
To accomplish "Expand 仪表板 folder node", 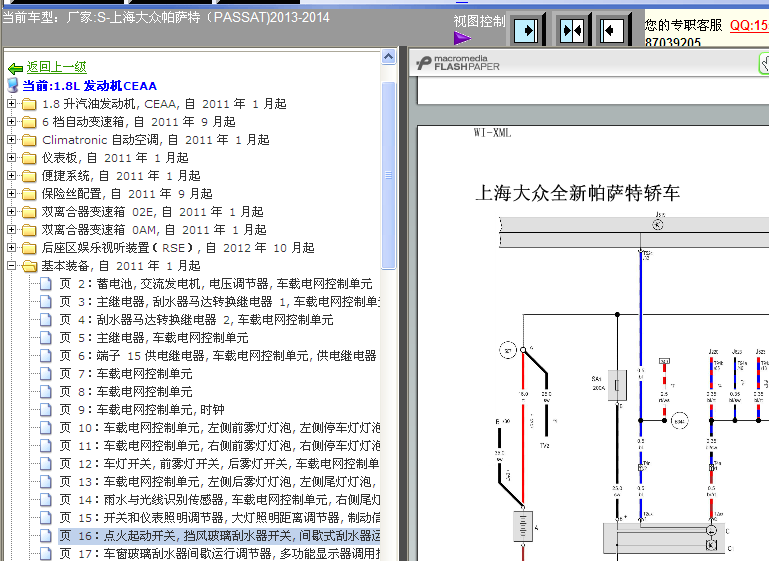I will pos(11,157).
